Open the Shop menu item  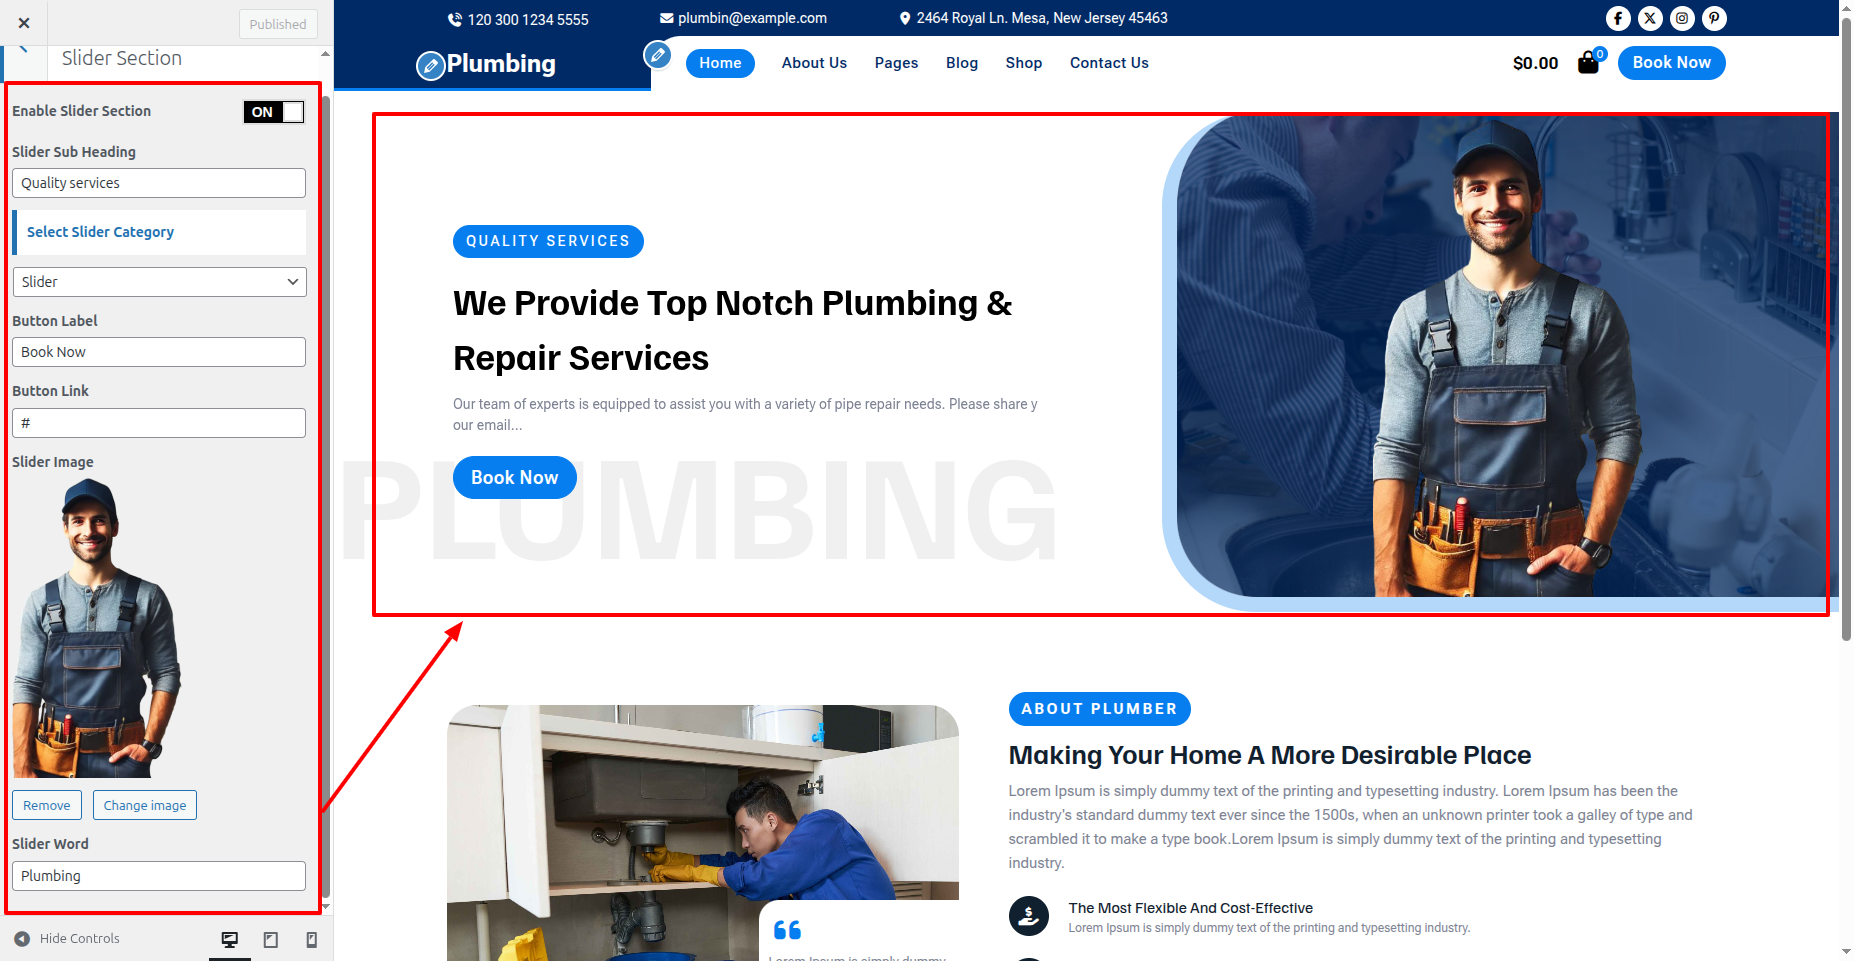pyautogui.click(x=1023, y=63)
